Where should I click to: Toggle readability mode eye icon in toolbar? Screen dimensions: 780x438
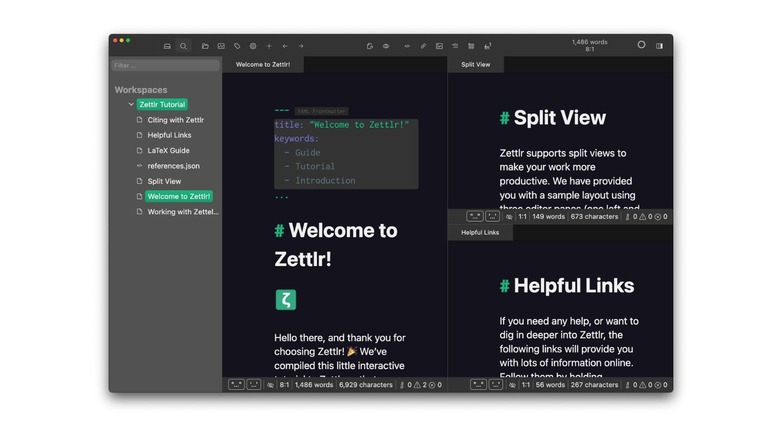pos(386,46)
